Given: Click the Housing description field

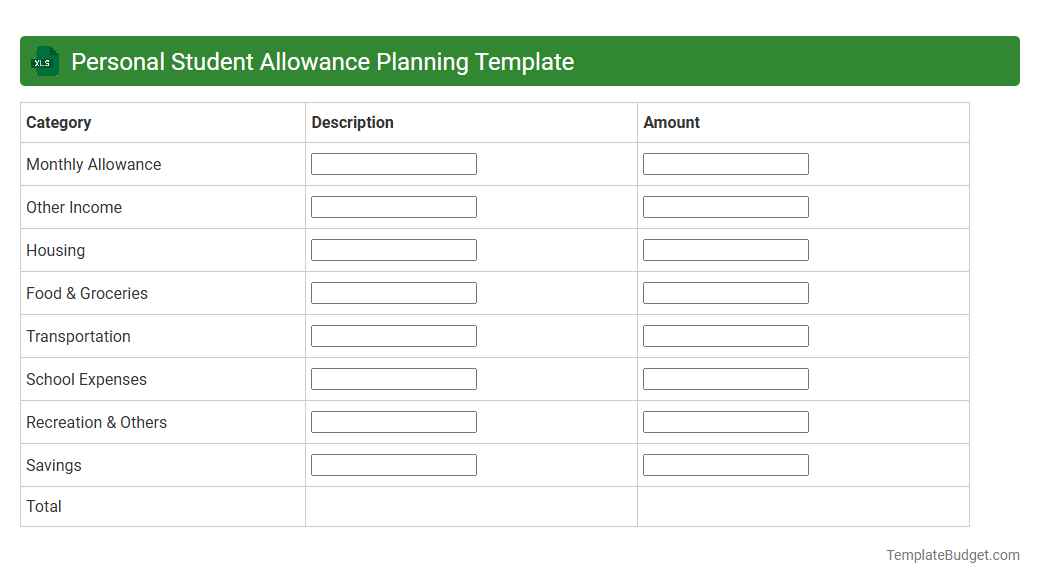Looking at the screenshot, I should 393,249.
